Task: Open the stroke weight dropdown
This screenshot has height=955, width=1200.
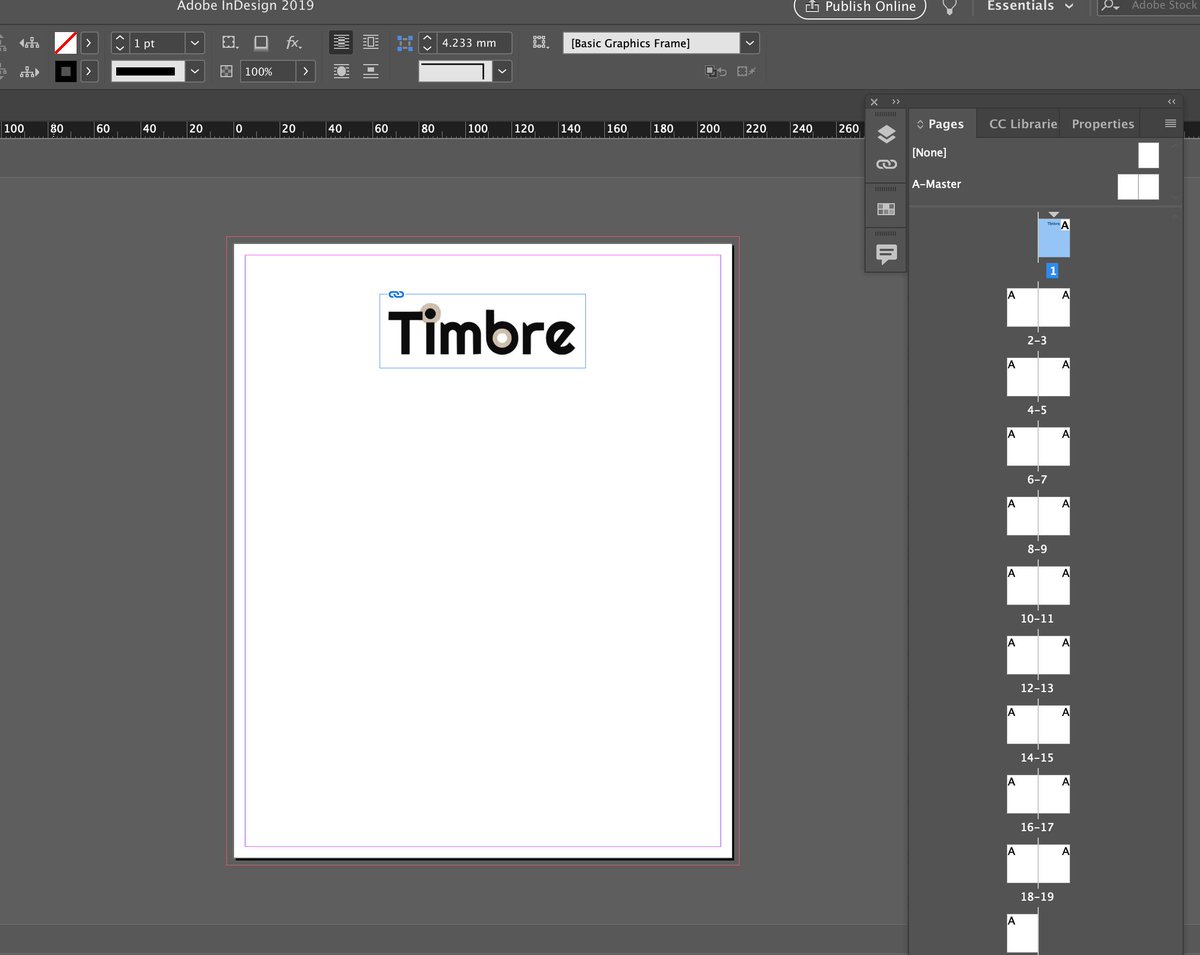Action: [195, 43]
